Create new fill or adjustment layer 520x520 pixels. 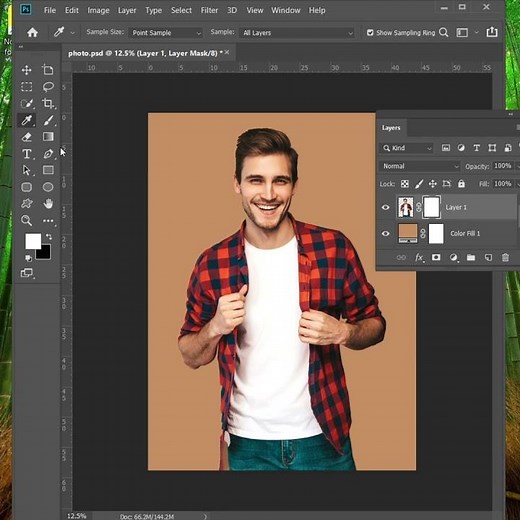(453, 258)
